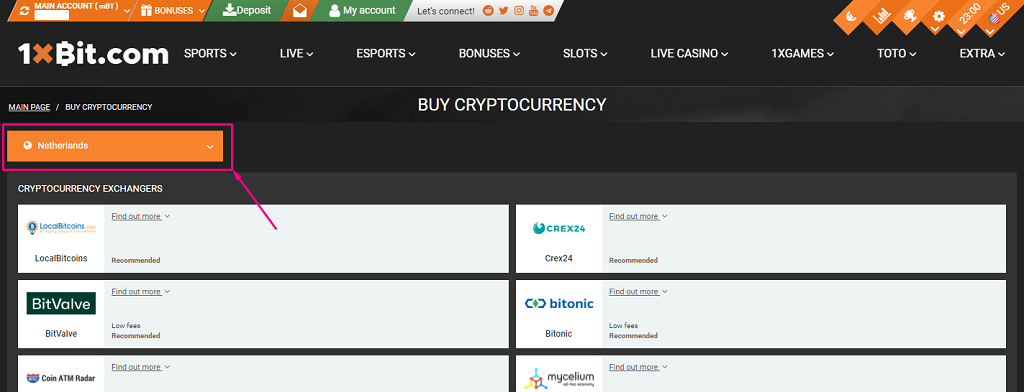Screen dimensions: 1024x392
Task: Click the Crex24 logo
Action: (559, 228)
